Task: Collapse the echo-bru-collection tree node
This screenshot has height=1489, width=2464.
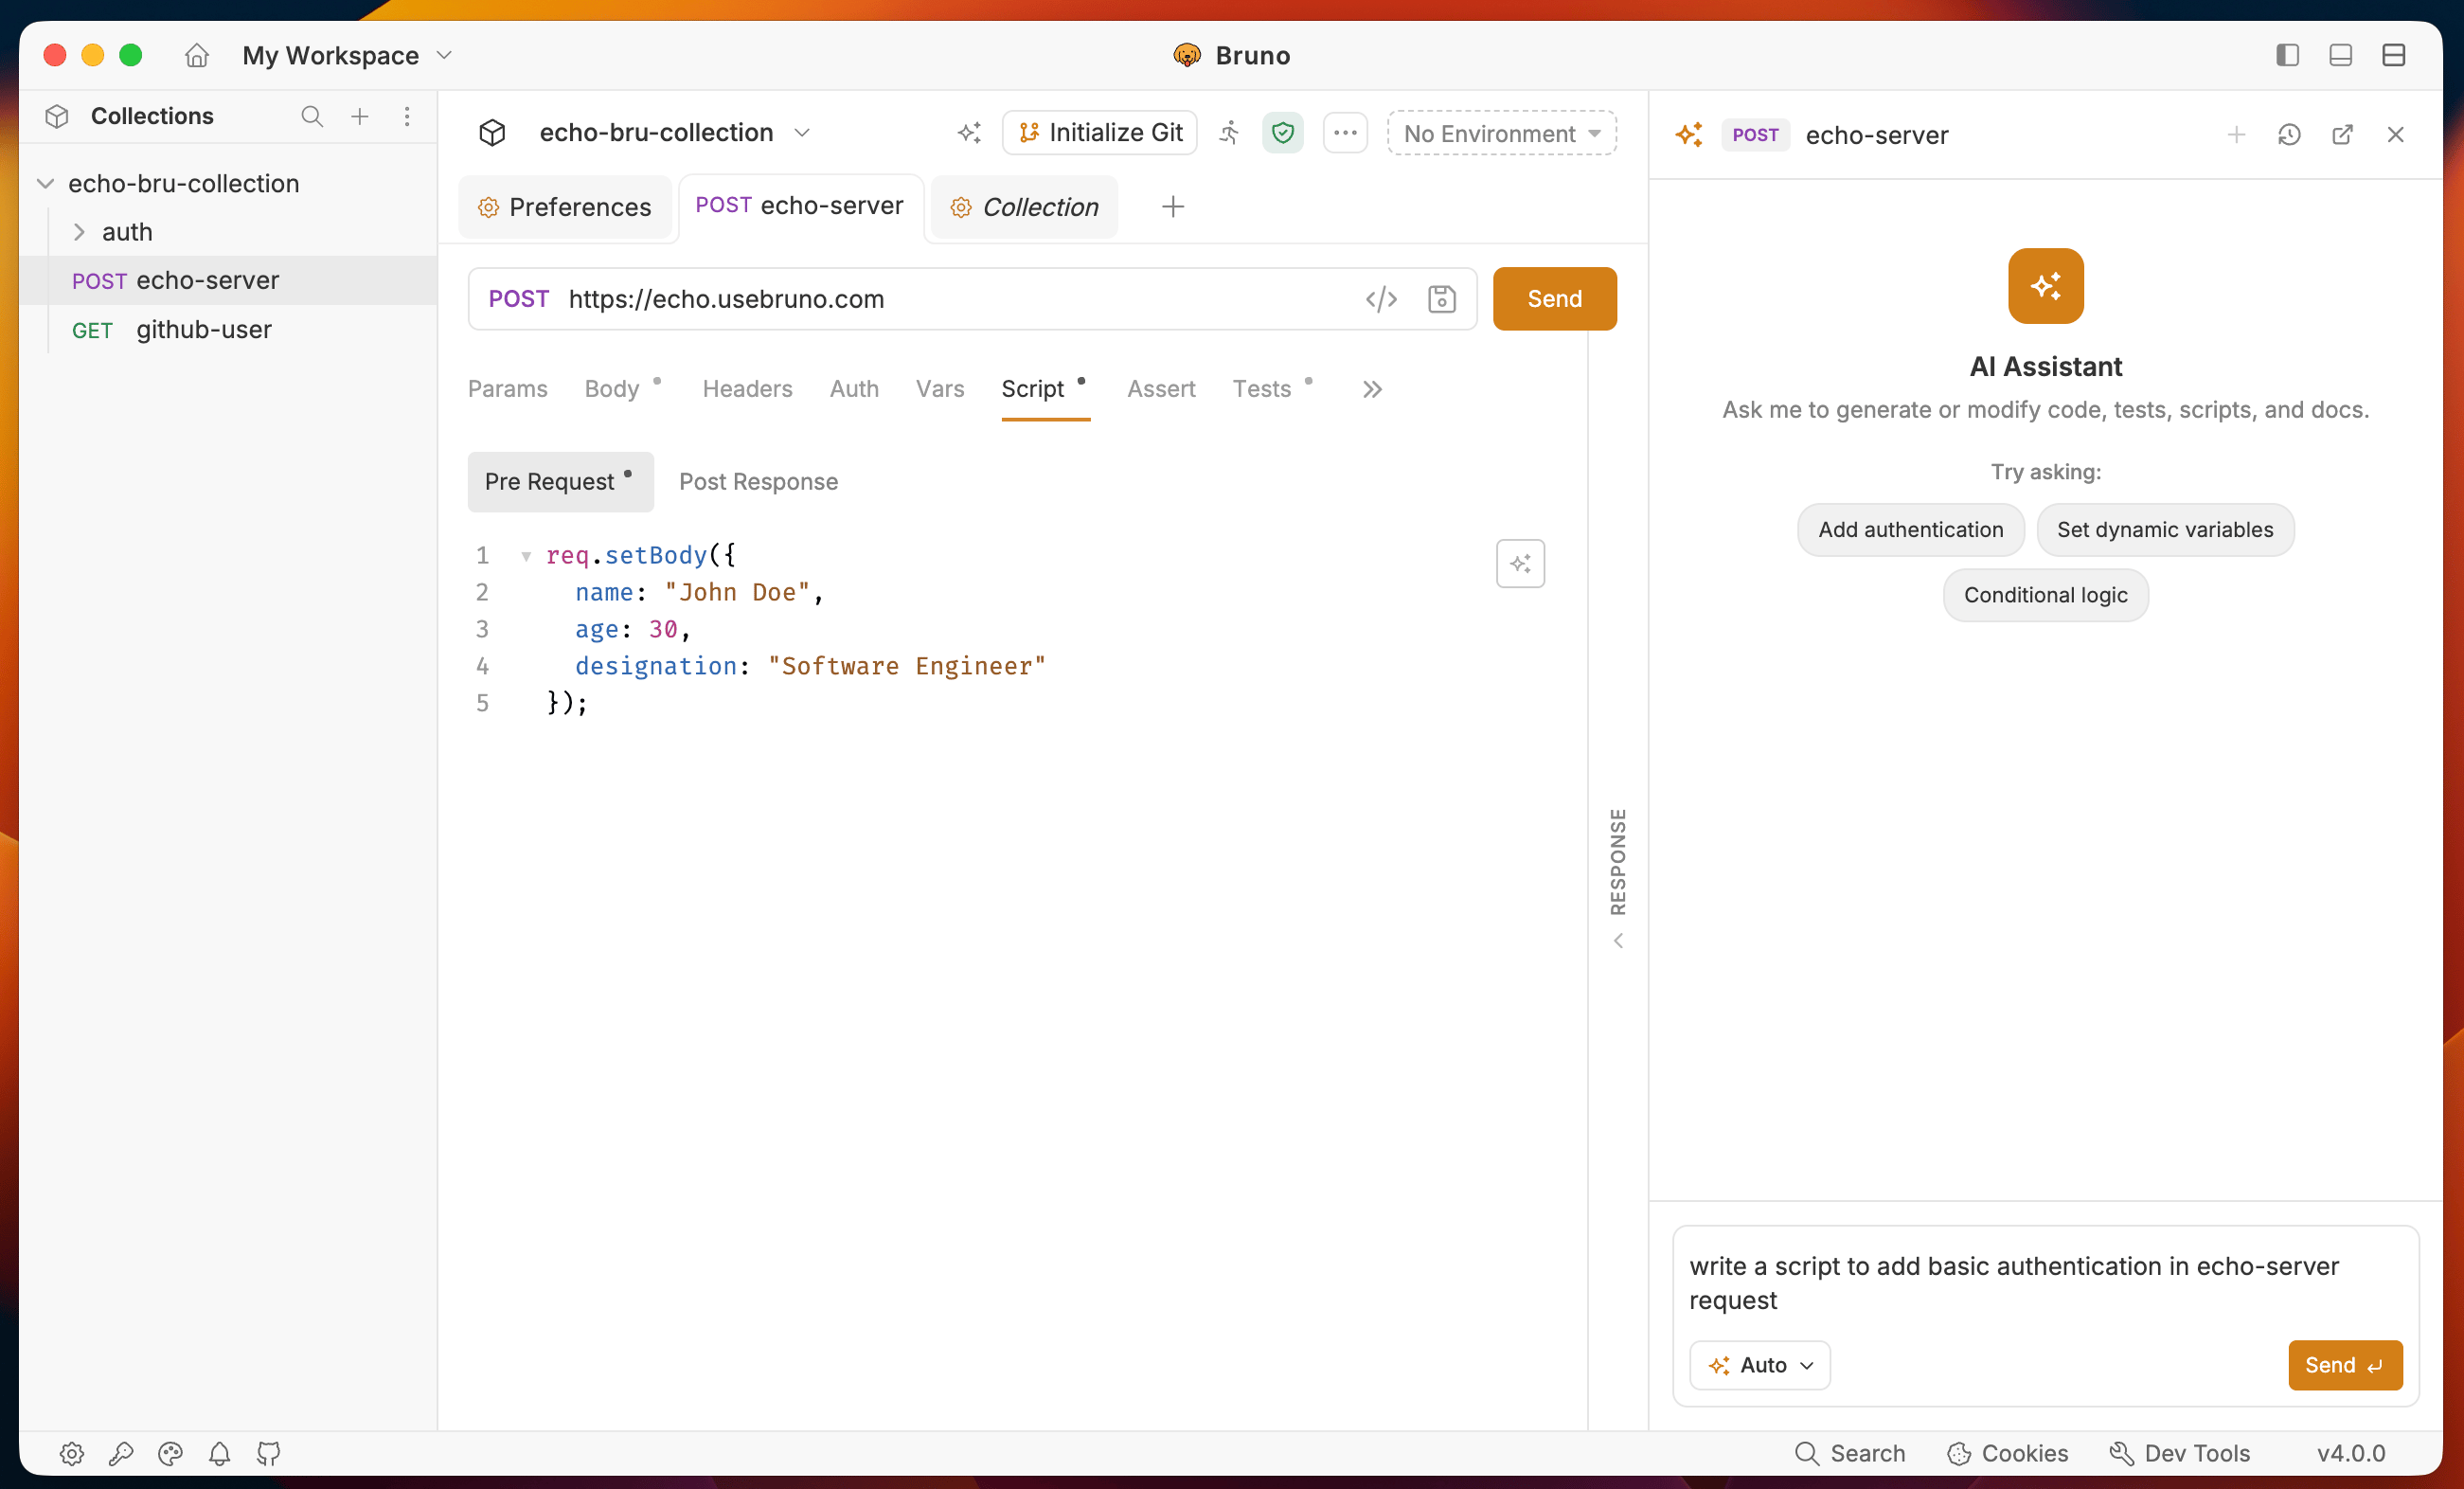Action: (x=46, y=183)
